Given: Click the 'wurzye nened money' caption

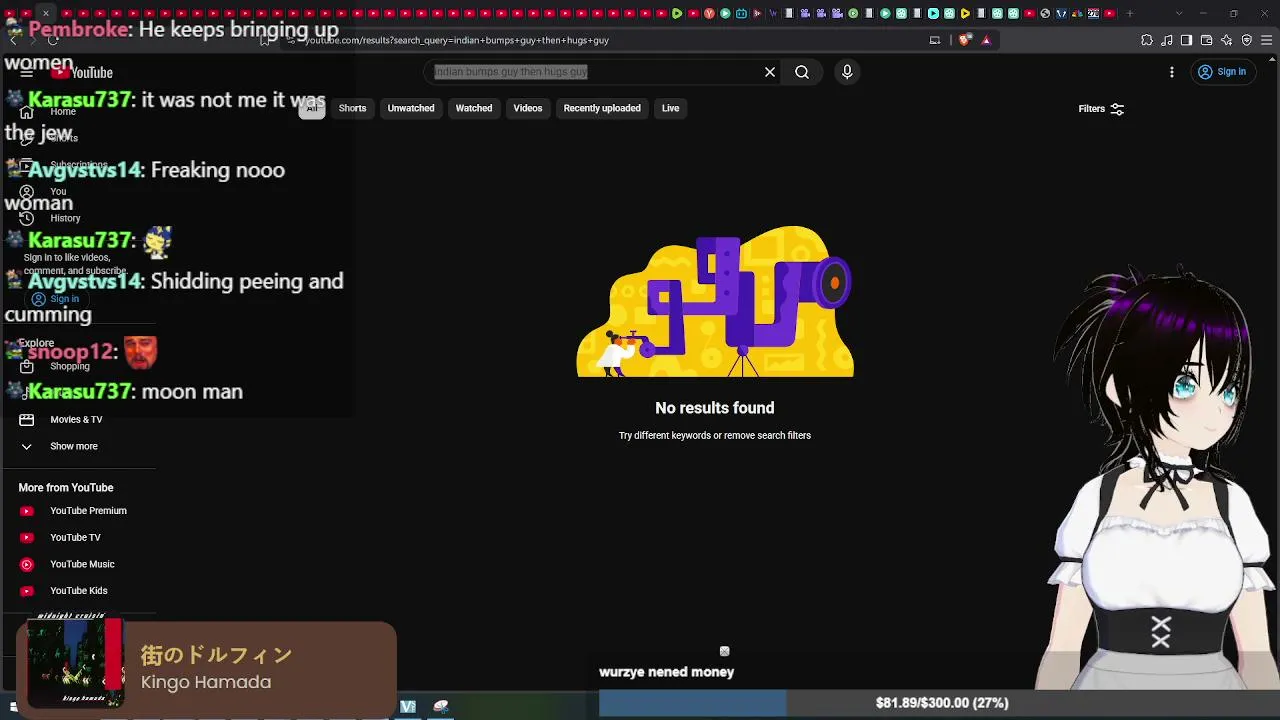Looking at the screenshot, I should (x=667, y=672).
